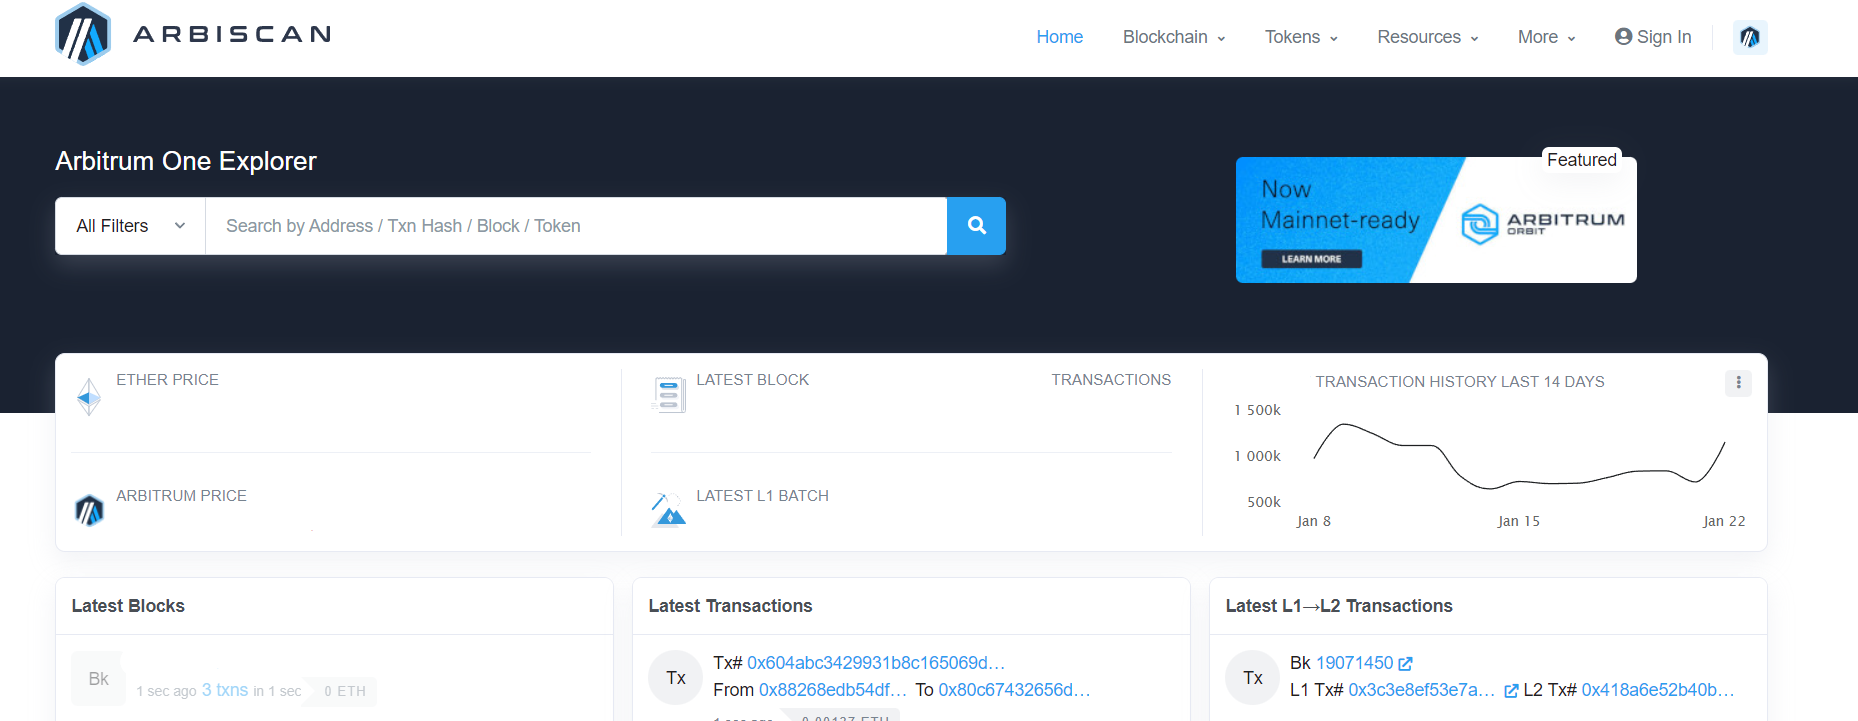Open the 3 txns link in Latest Blocks

(225, 690)
